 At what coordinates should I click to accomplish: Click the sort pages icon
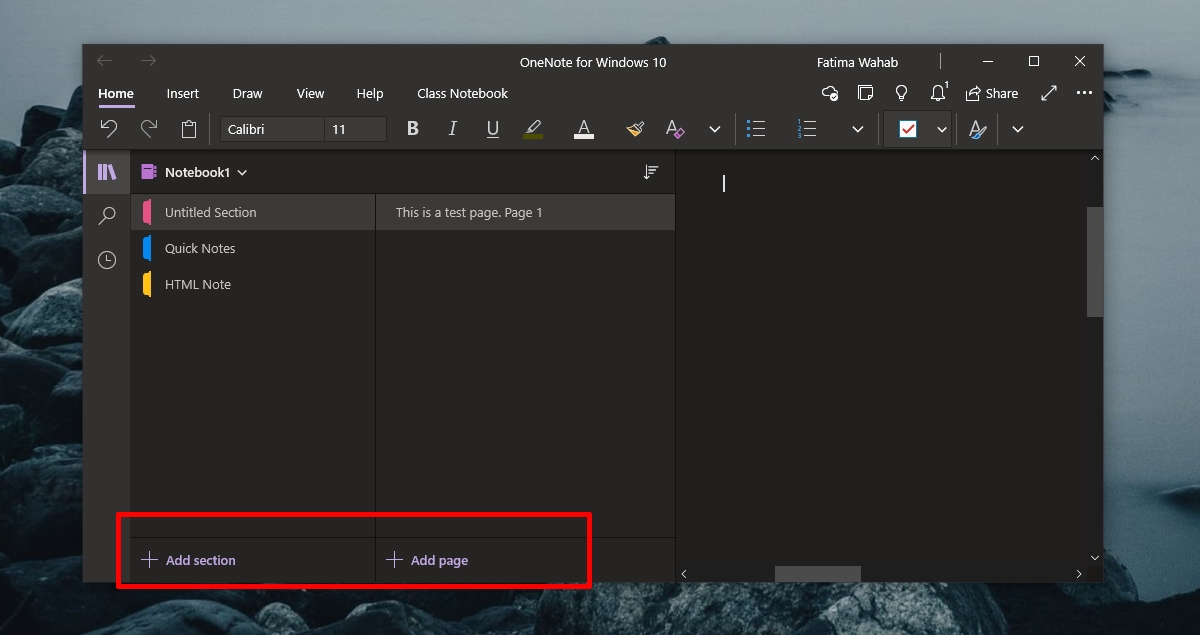coord(650,172)
